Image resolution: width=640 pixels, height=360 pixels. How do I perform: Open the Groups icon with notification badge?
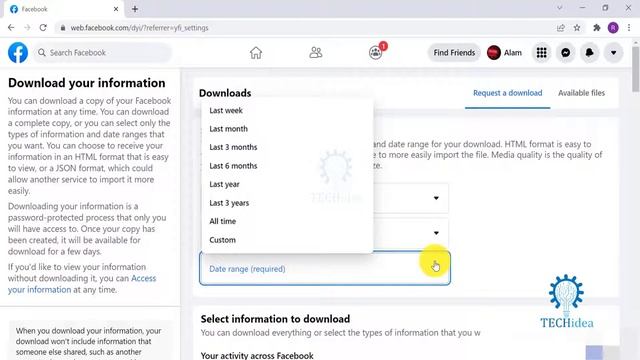(376, 53)
